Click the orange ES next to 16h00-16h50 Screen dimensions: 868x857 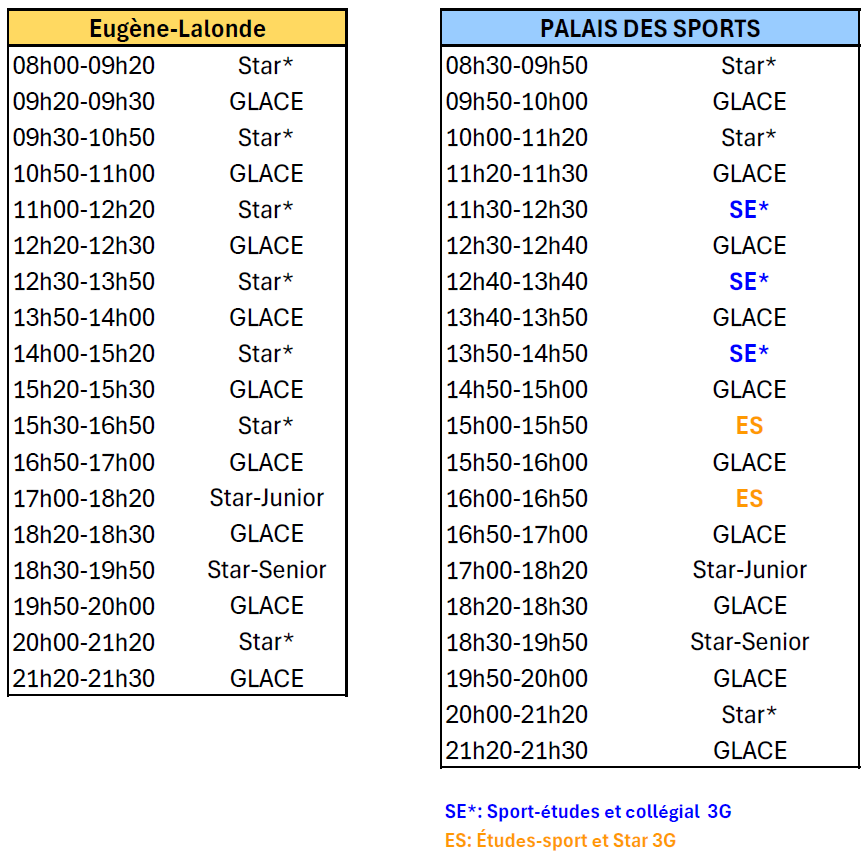click(750, 498)
